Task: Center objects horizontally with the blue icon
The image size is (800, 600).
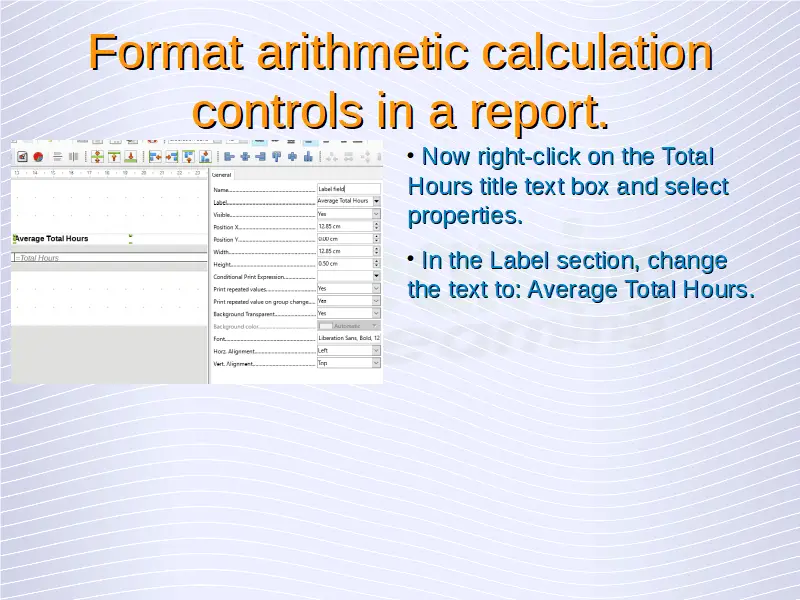Action: (245, 157)
